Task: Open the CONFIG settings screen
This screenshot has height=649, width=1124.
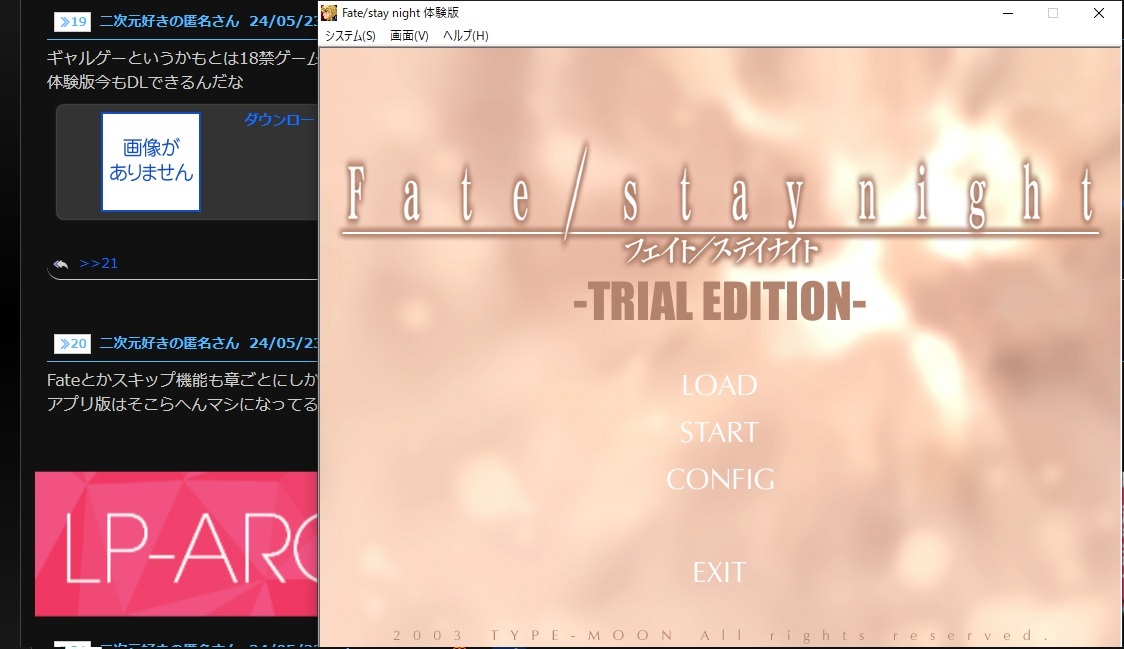Action: click(x=720, y=479)
